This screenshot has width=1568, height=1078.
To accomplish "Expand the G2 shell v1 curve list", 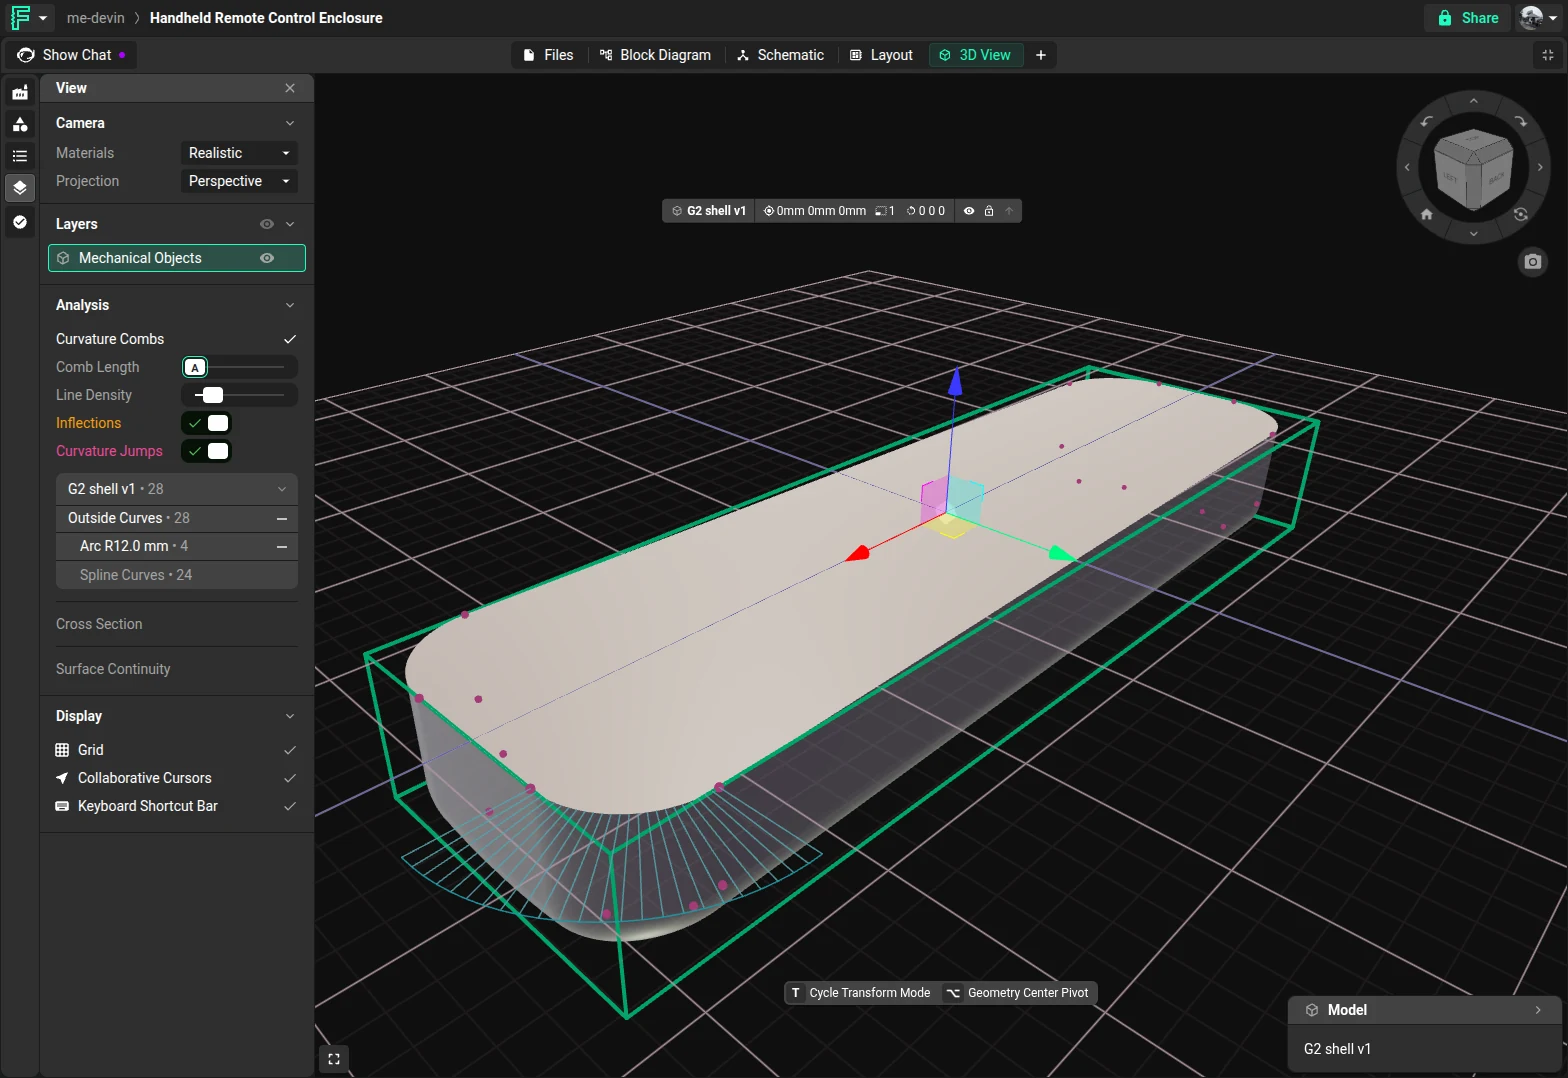I will 282,489.
